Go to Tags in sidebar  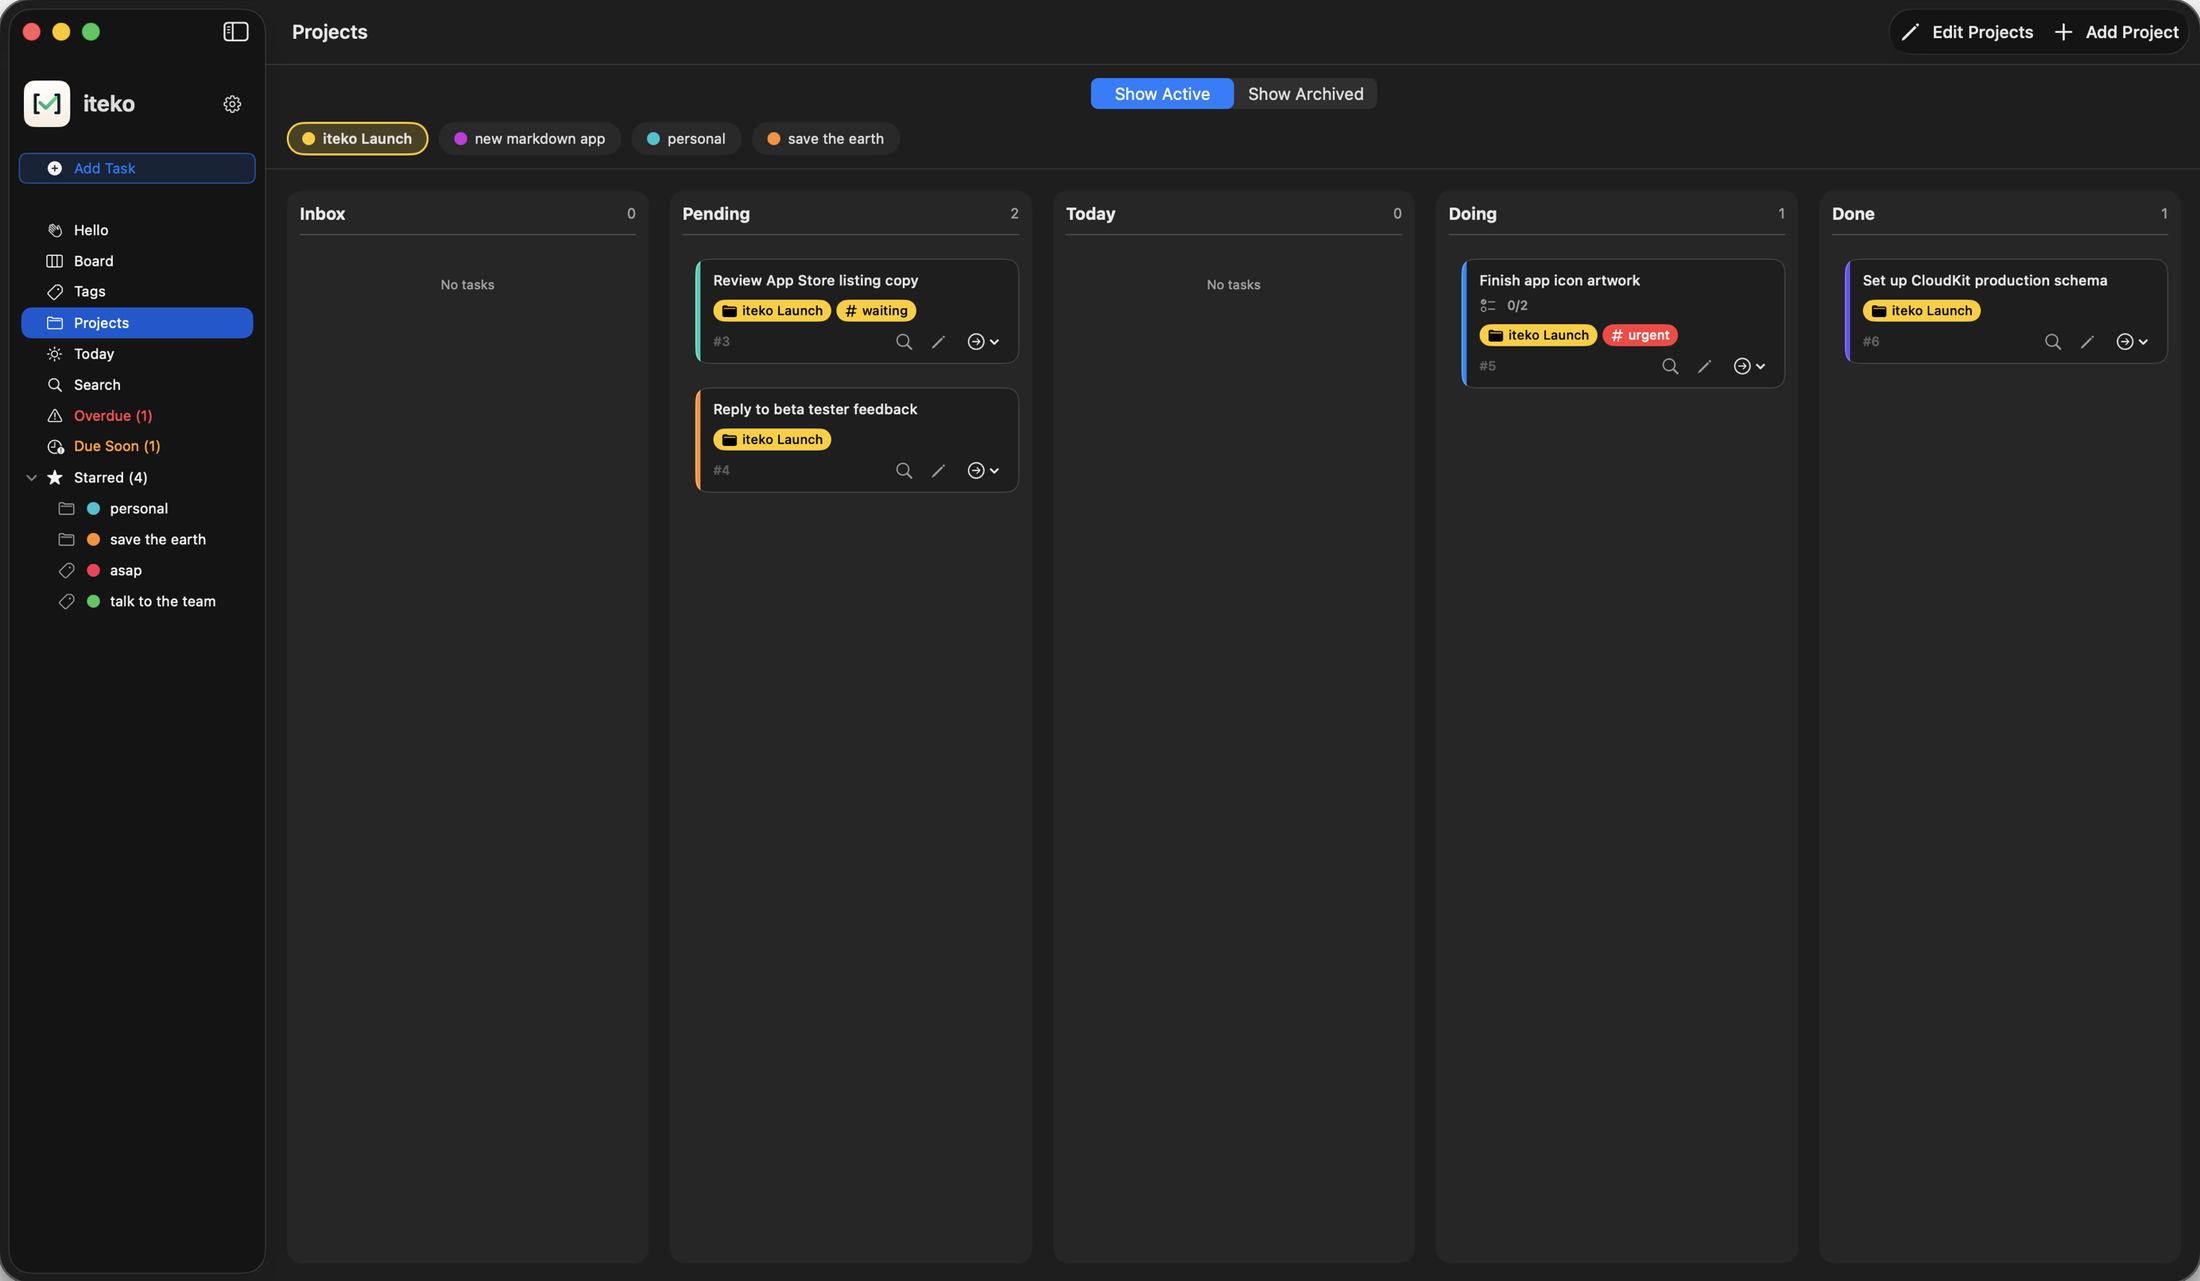(137, 292)
